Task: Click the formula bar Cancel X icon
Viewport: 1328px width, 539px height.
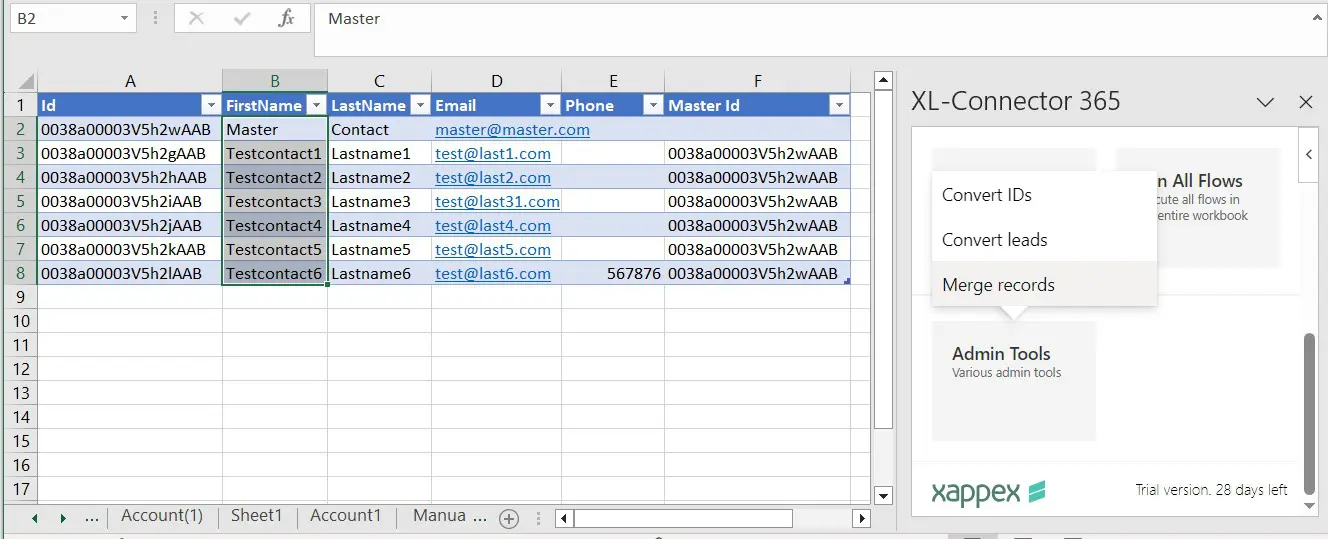Action: click(197, 19)
